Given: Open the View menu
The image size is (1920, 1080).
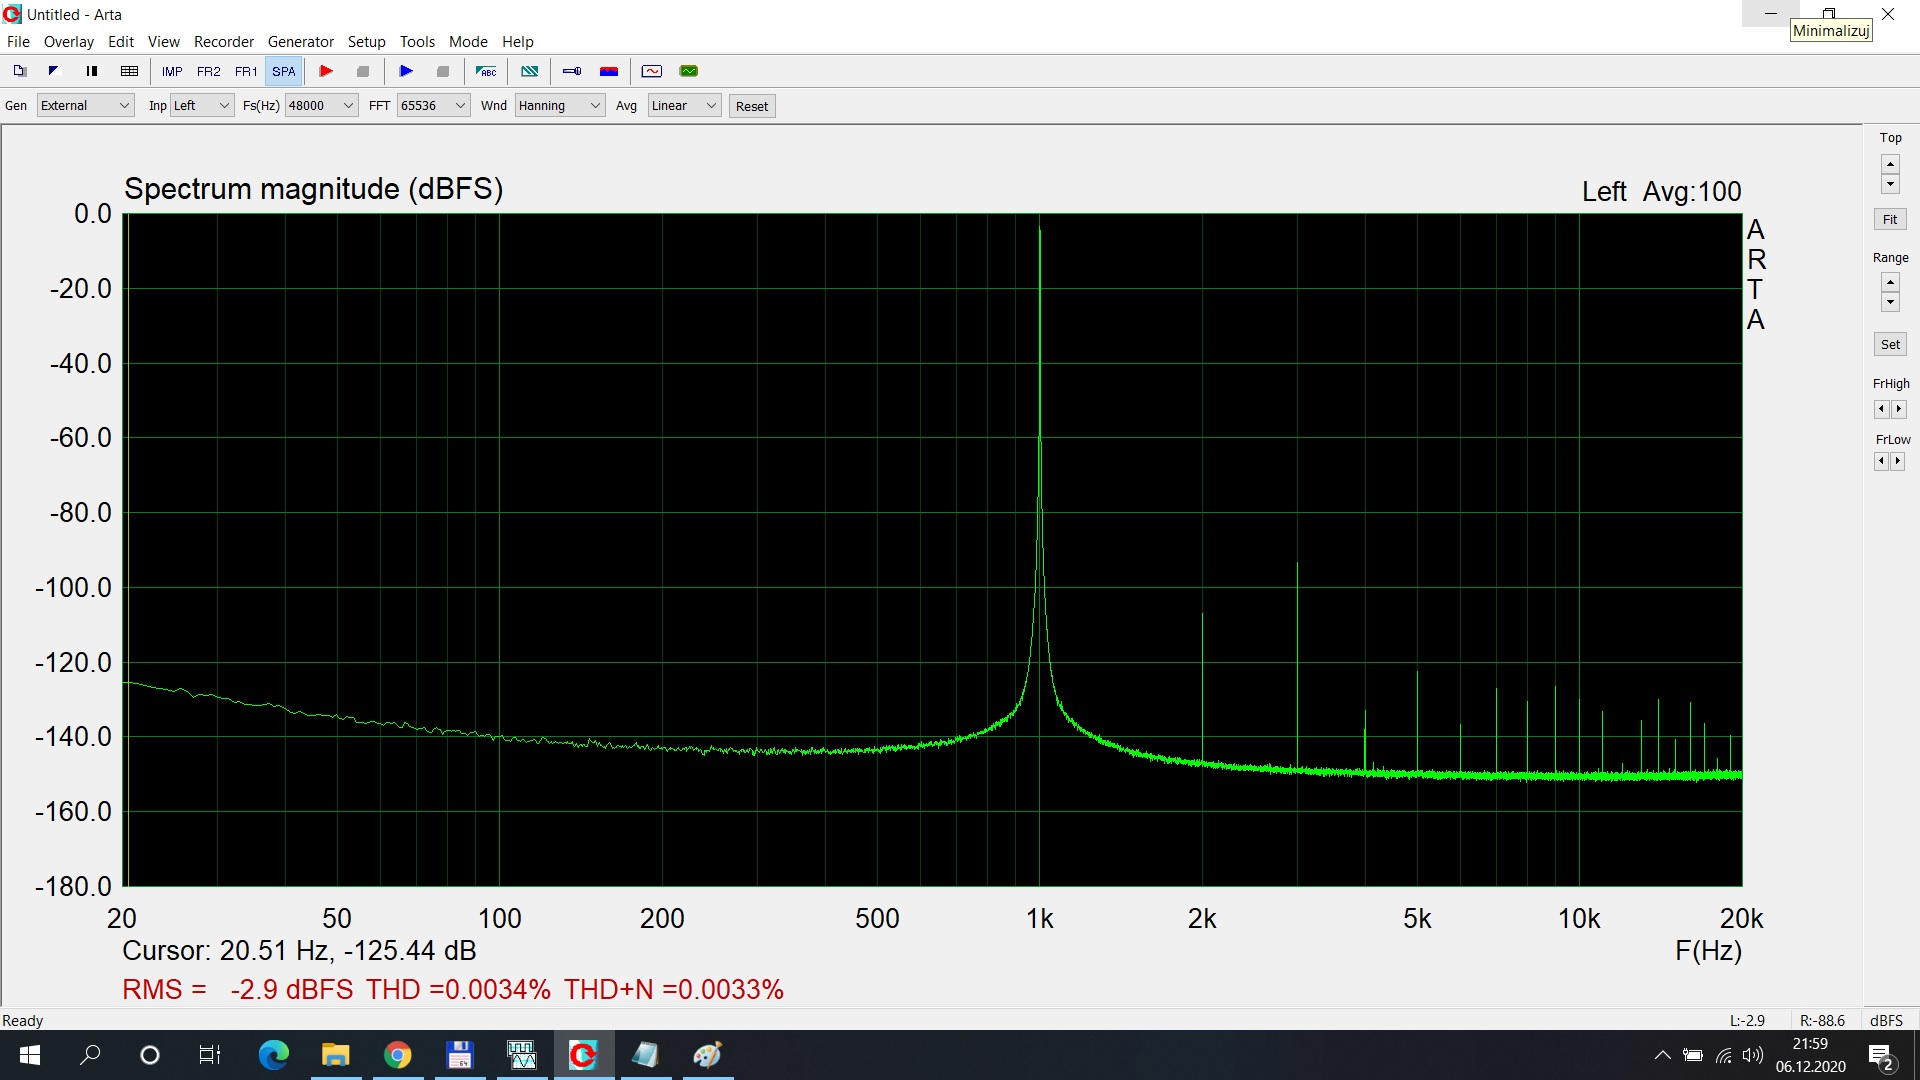Looking at the screenshot, I should pos(164,42).
